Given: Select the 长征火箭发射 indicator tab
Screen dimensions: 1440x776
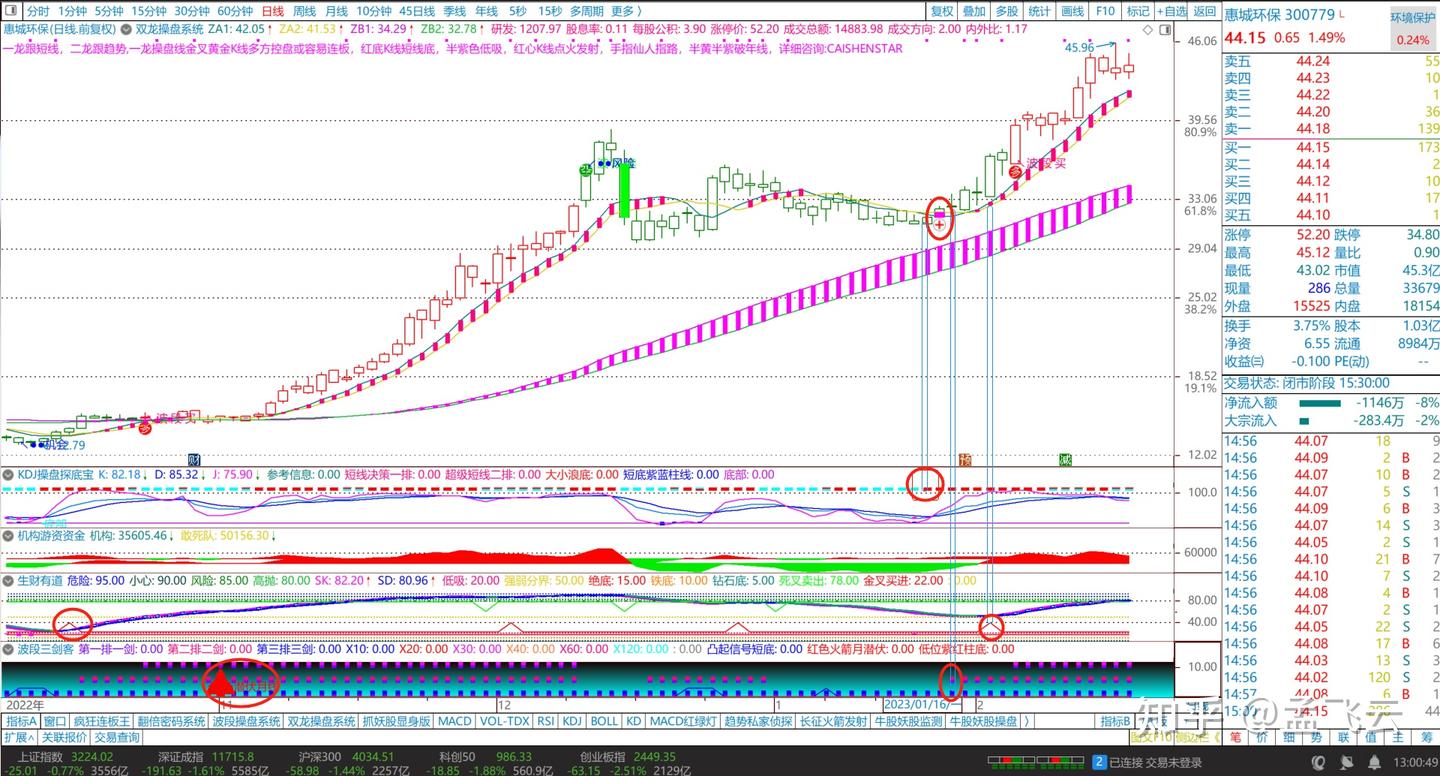Looking at the screenshot, I should pos(834,721).
